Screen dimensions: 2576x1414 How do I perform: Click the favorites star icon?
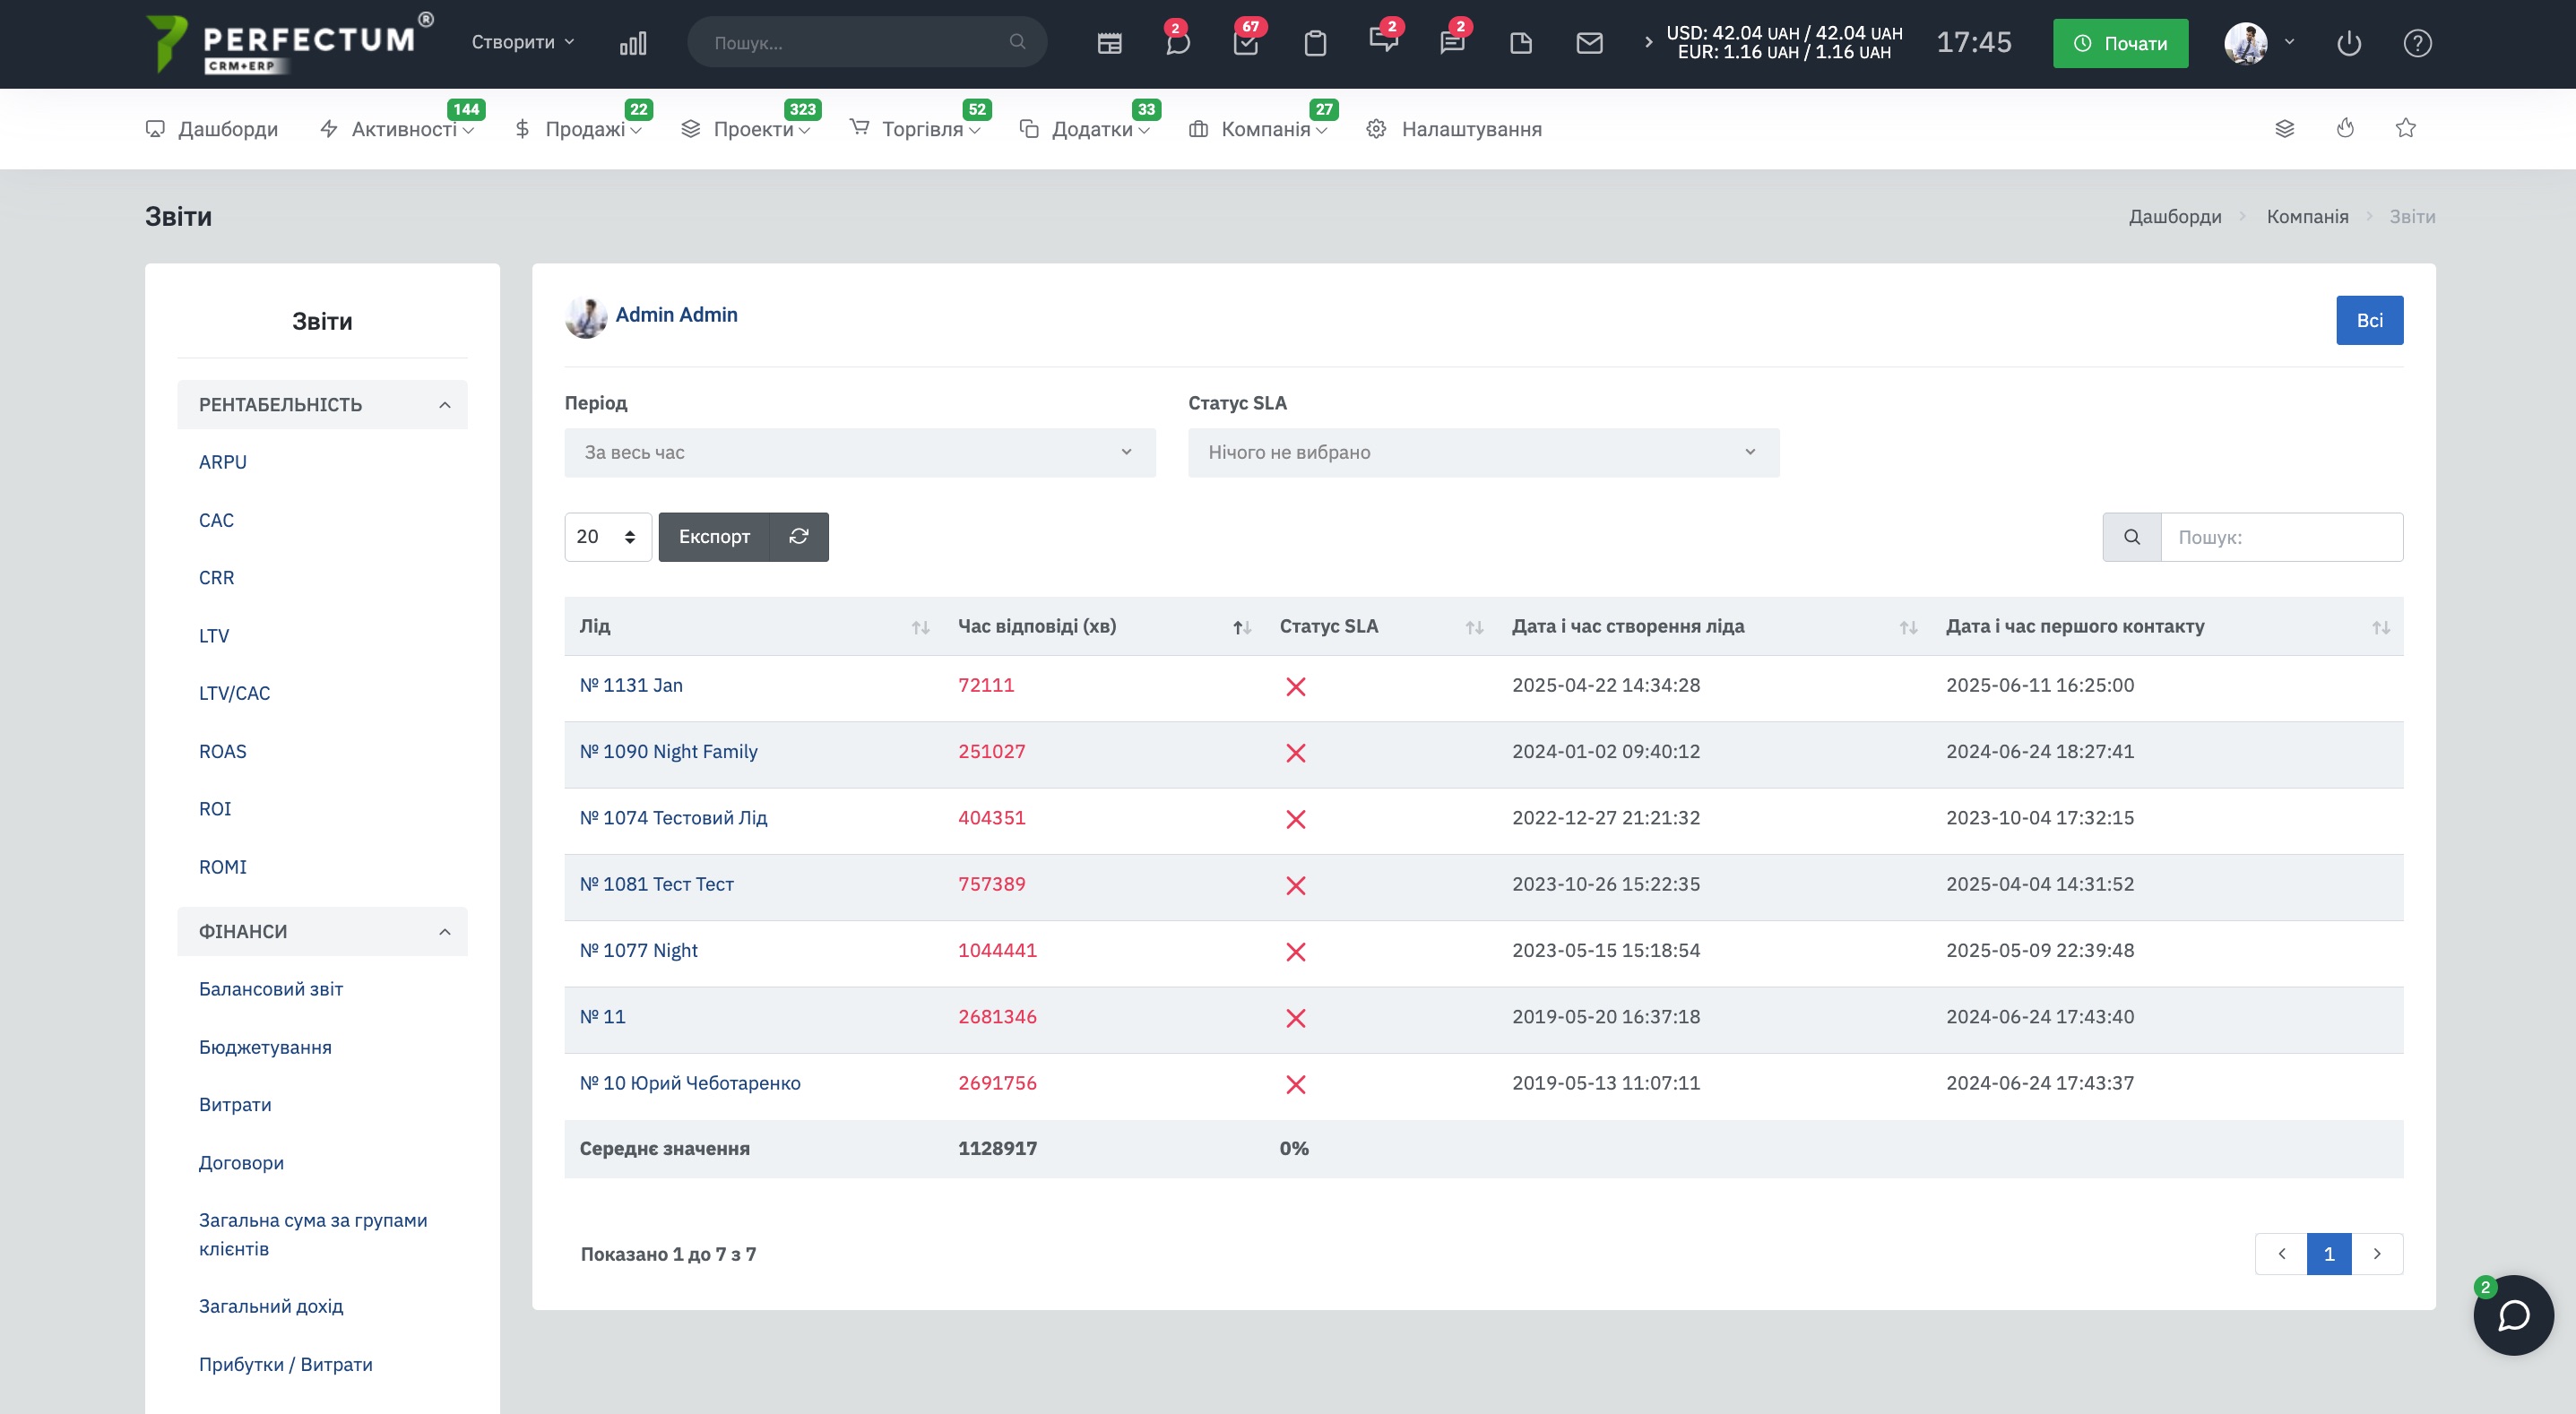pyautogui.click(x=2405, y=128)
